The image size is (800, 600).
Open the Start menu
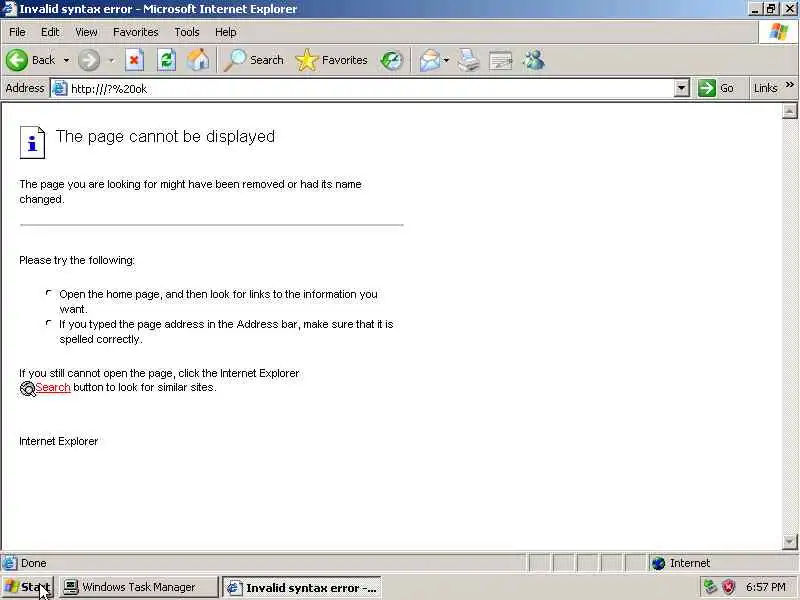[27, 587]
